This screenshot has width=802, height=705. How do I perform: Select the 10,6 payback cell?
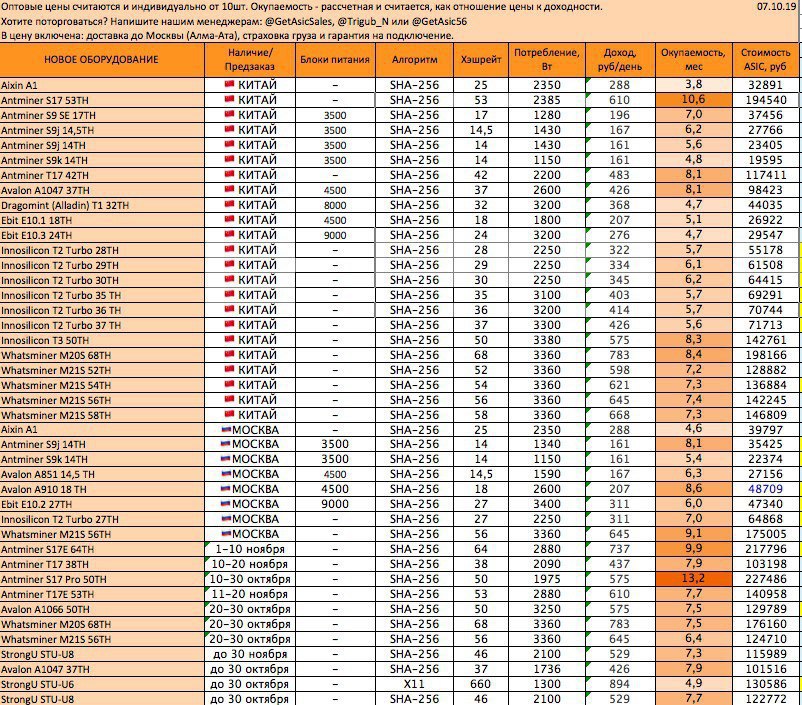[x=694, y=99]
